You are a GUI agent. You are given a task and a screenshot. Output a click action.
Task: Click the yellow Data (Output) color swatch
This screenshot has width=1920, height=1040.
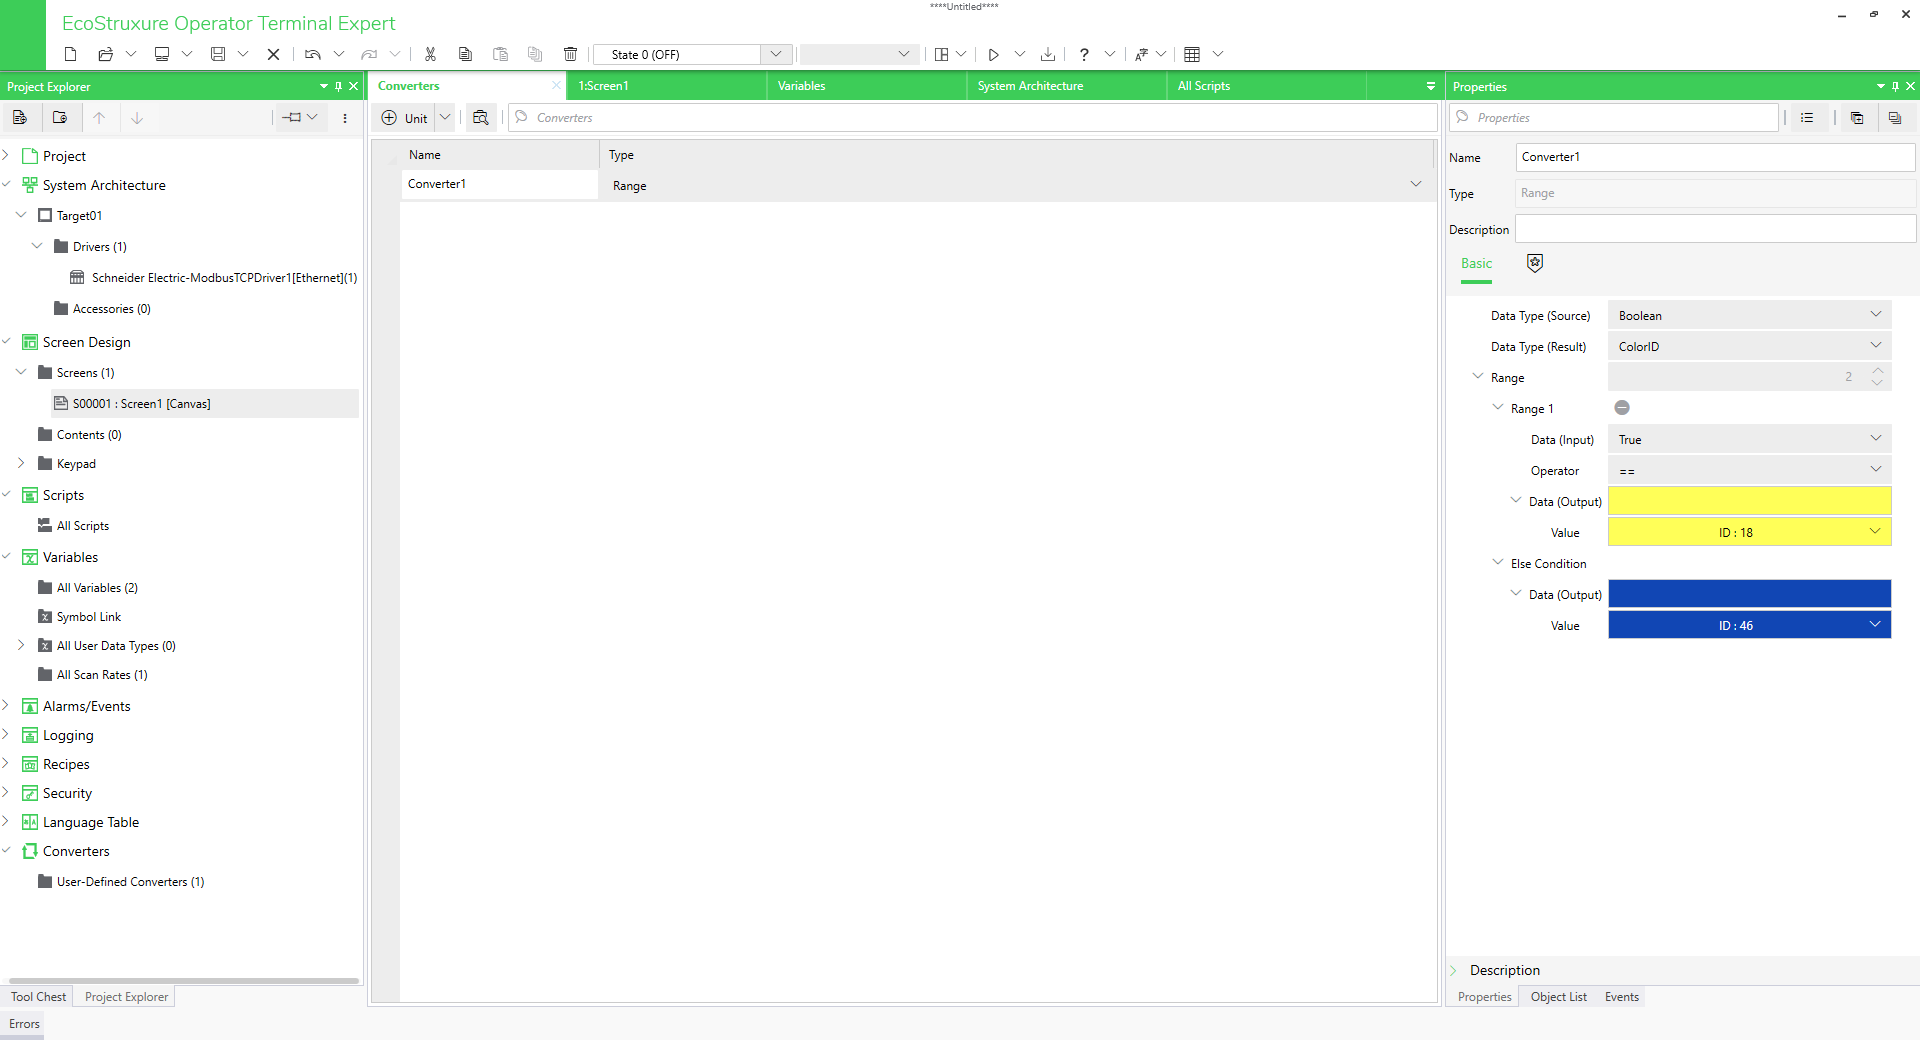coord(1749,501)
